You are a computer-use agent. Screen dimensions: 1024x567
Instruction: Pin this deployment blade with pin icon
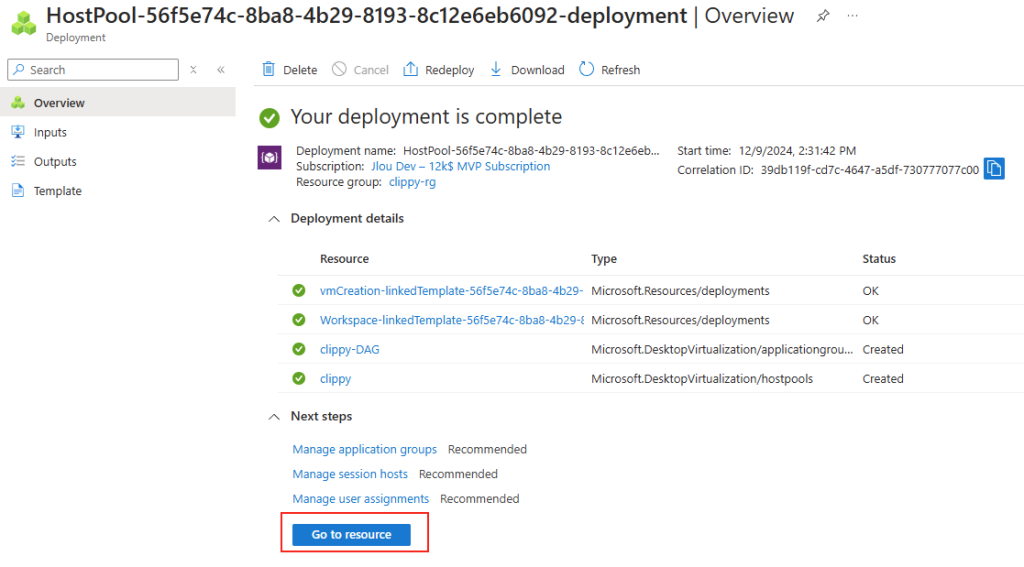(823, 16)
